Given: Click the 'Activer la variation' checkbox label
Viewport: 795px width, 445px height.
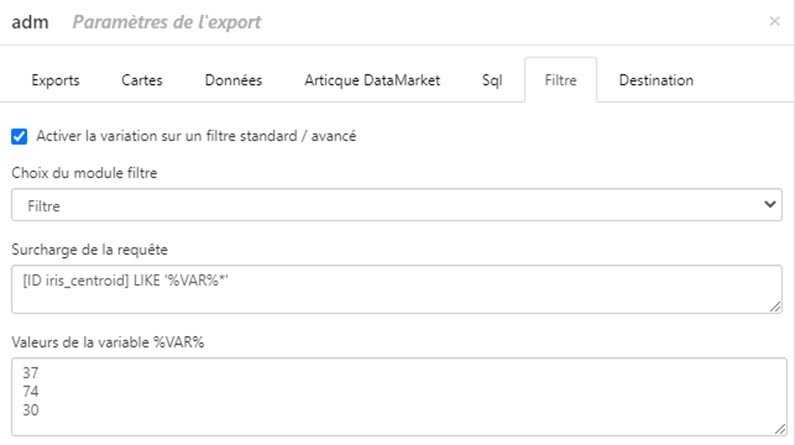Looking at the screenshot, I should tap(196, 136).
